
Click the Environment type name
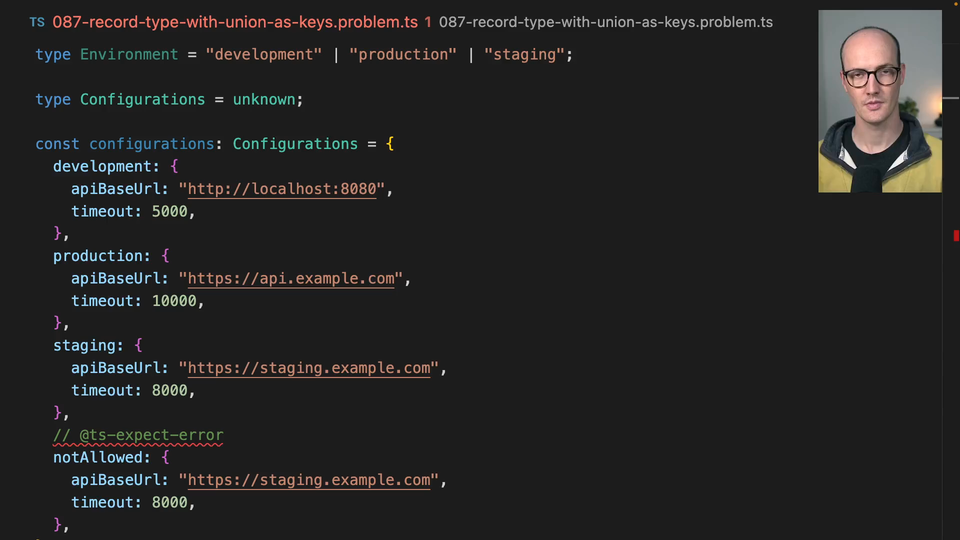pyautogui.click(x=129, y=55)
